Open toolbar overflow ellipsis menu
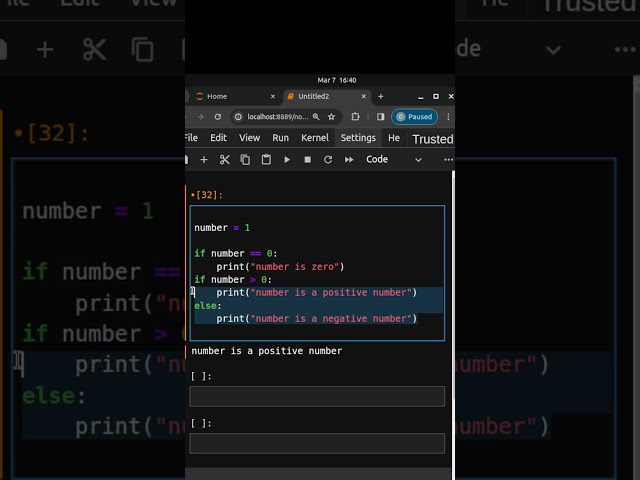 point(448,160)
